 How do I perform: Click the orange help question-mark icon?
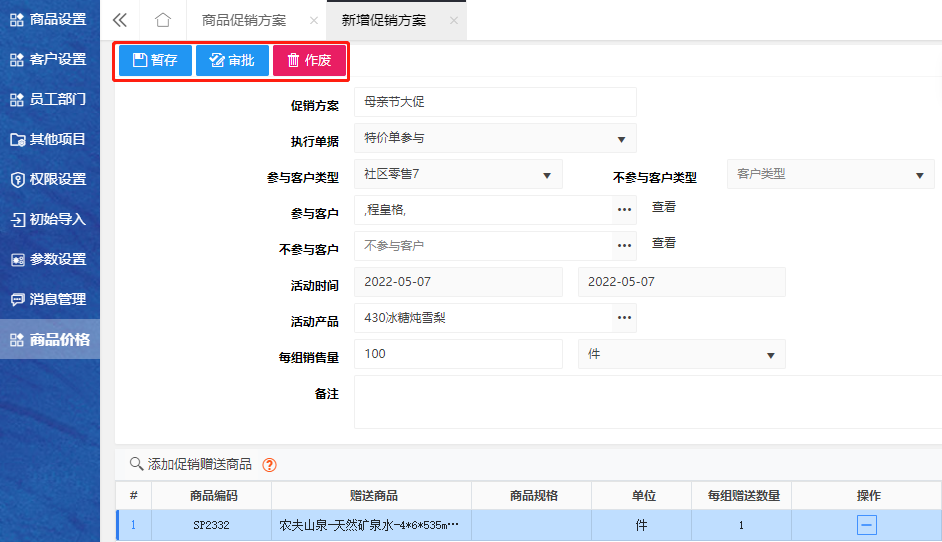coord(269,464)
